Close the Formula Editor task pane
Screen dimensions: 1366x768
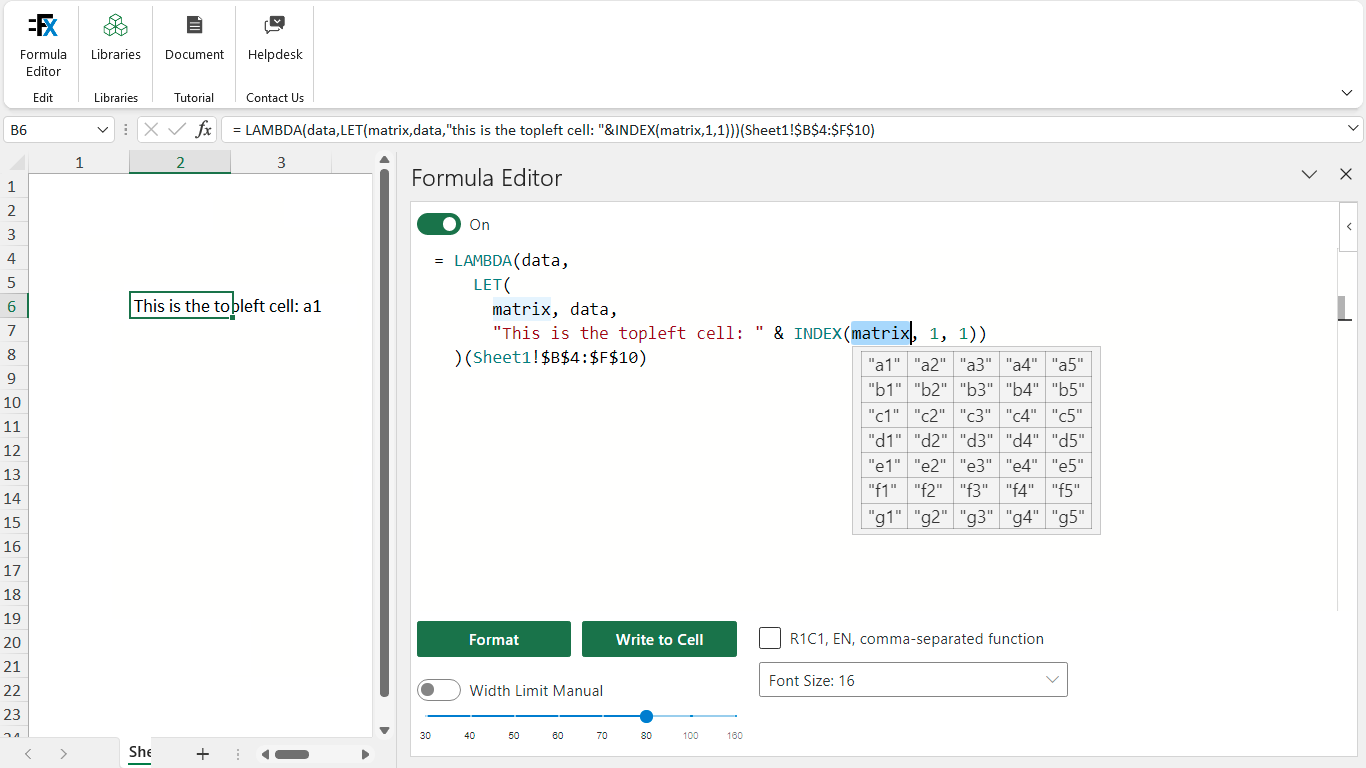pyautogui.click(x=1346, y=175)
